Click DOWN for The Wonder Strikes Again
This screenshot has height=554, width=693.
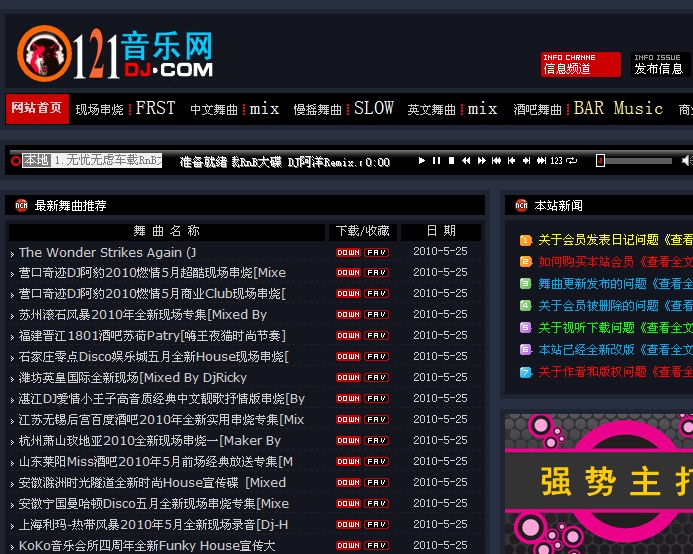tap(348, 252)
